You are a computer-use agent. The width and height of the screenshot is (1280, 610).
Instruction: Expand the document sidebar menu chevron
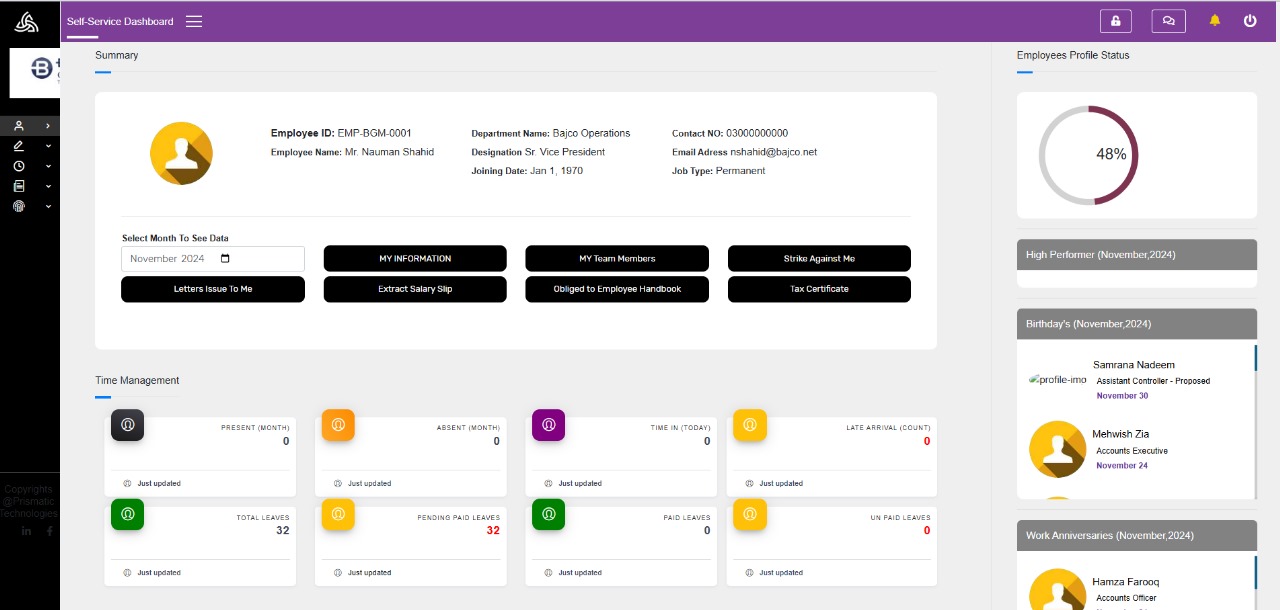pyautogui.click(x=48, y=186)
